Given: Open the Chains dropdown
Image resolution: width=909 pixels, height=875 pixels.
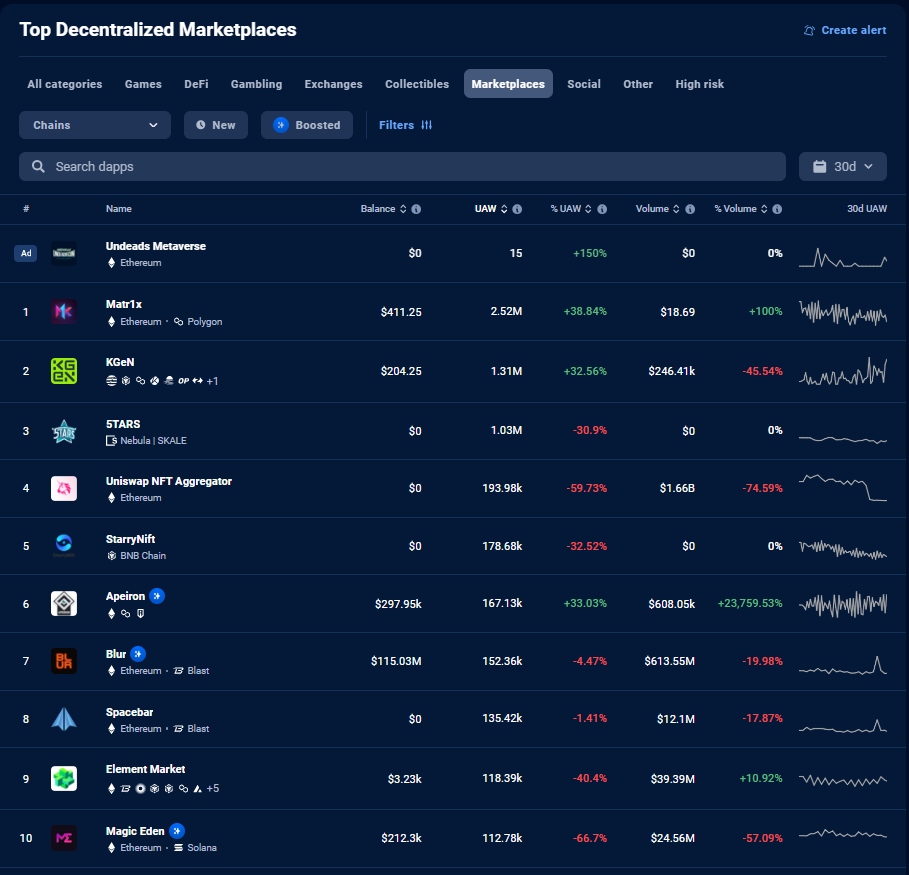Looking at the screenshot, I should click(95, 125).
